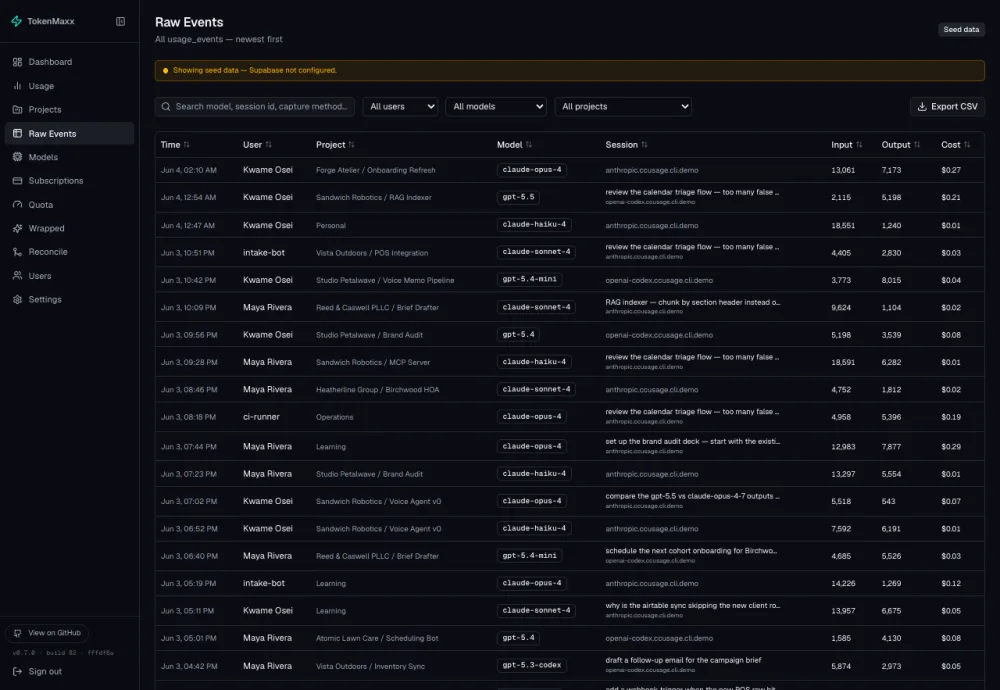1000x690 pixels.
Task: Open the Wrapped page
Action: coord(70,228)
